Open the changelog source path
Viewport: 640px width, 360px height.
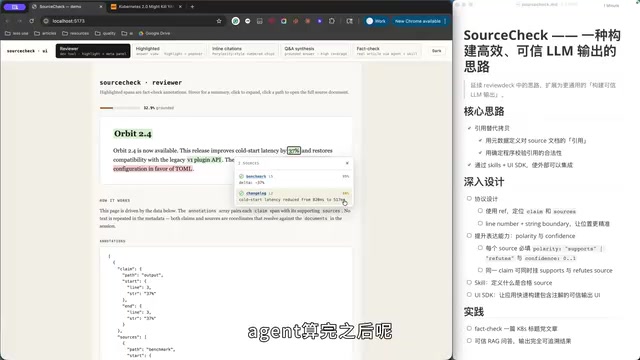pos(256,193)
